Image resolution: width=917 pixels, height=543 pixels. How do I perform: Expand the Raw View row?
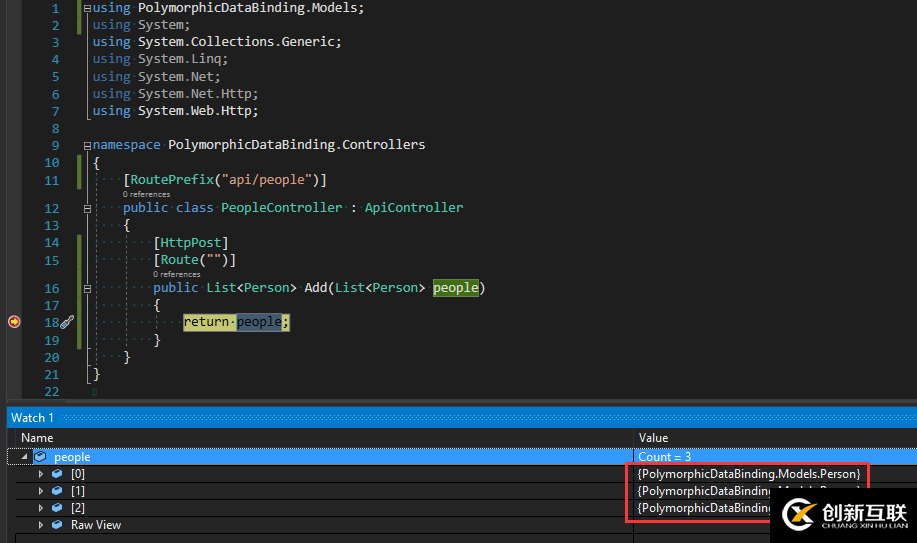coord(40,525)
